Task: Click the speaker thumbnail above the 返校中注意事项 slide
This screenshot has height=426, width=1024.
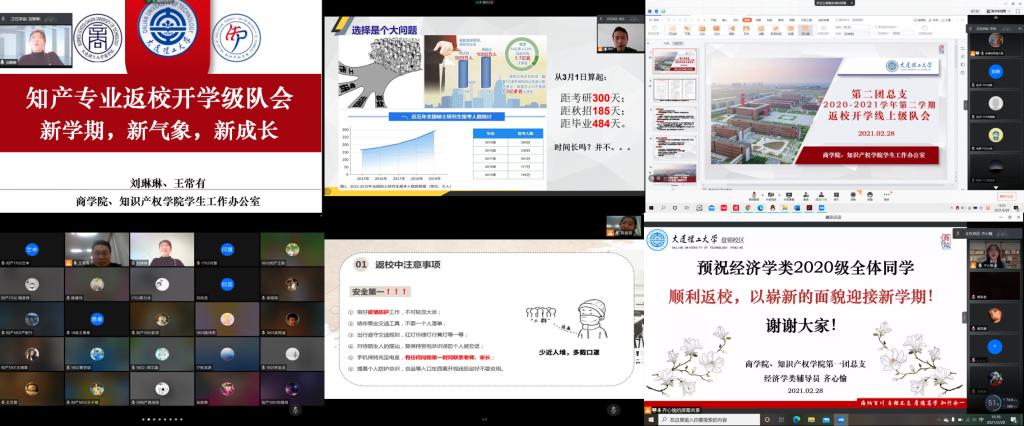Action: pos(624,224)
